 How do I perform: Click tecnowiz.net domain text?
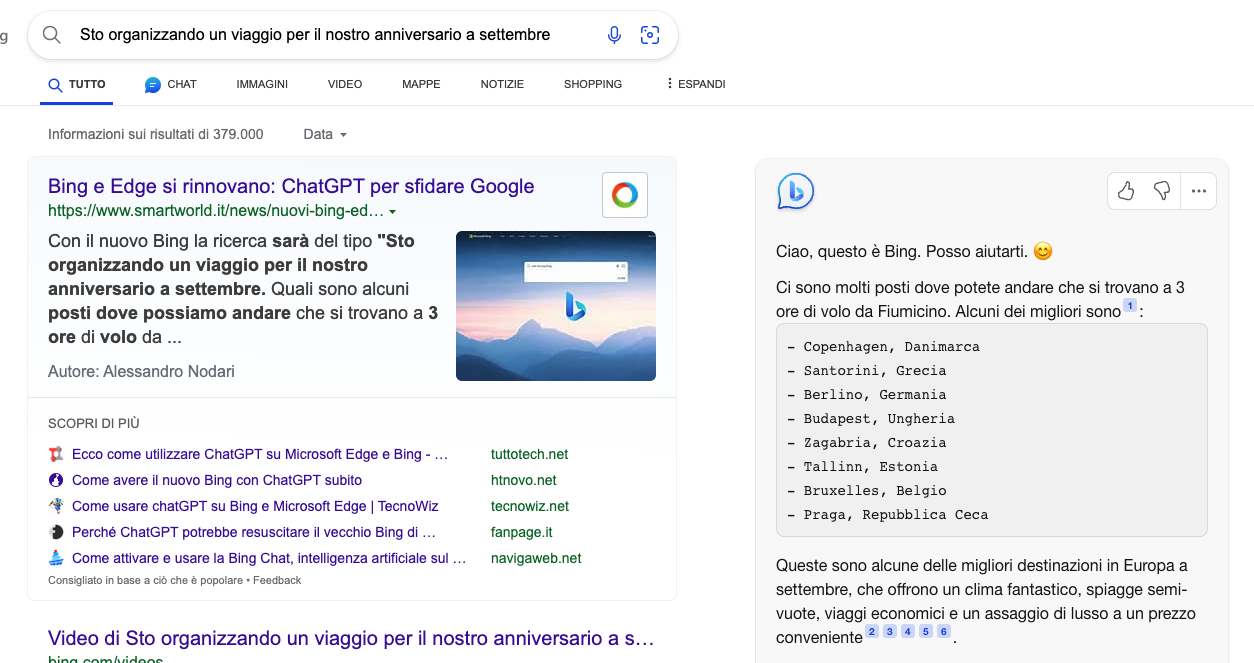[x=530, y=506]
